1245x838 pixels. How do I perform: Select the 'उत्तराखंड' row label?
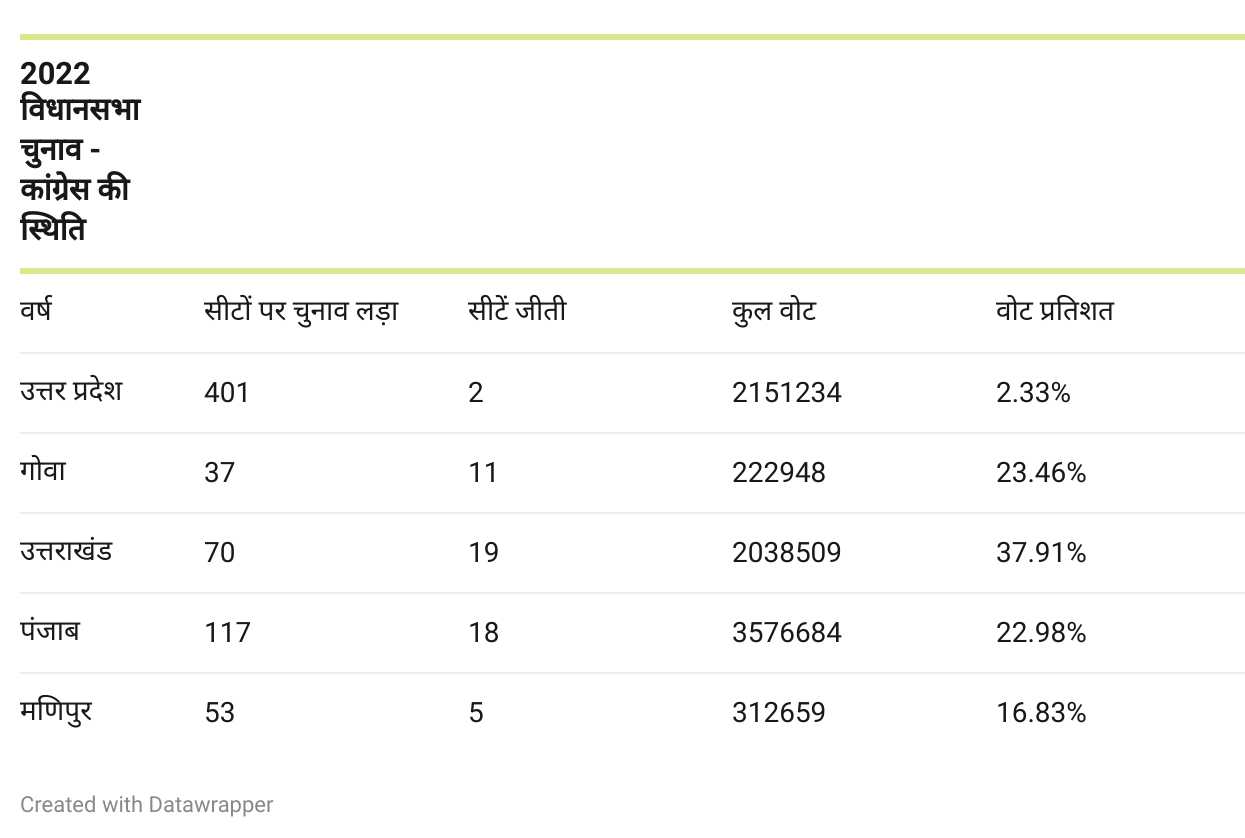[x=66, y=551]
